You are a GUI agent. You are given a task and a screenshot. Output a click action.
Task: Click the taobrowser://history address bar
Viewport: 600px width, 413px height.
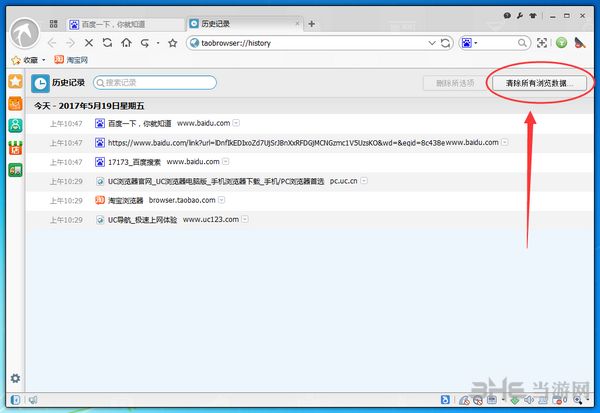(300, 43)
